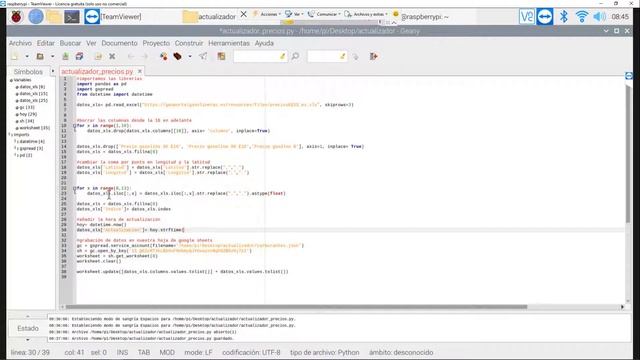Click the compile toolbar icon
Screen dimensions: 640x360
tap(163, 56)
